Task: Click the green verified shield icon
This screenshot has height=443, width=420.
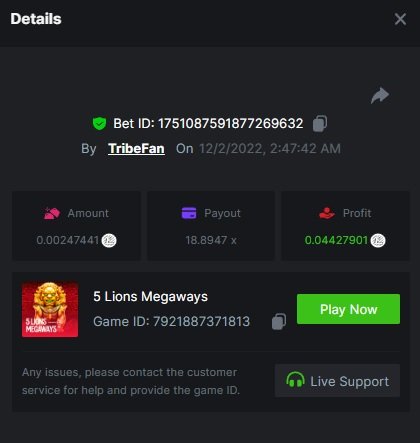Action: tap(99, 124)
